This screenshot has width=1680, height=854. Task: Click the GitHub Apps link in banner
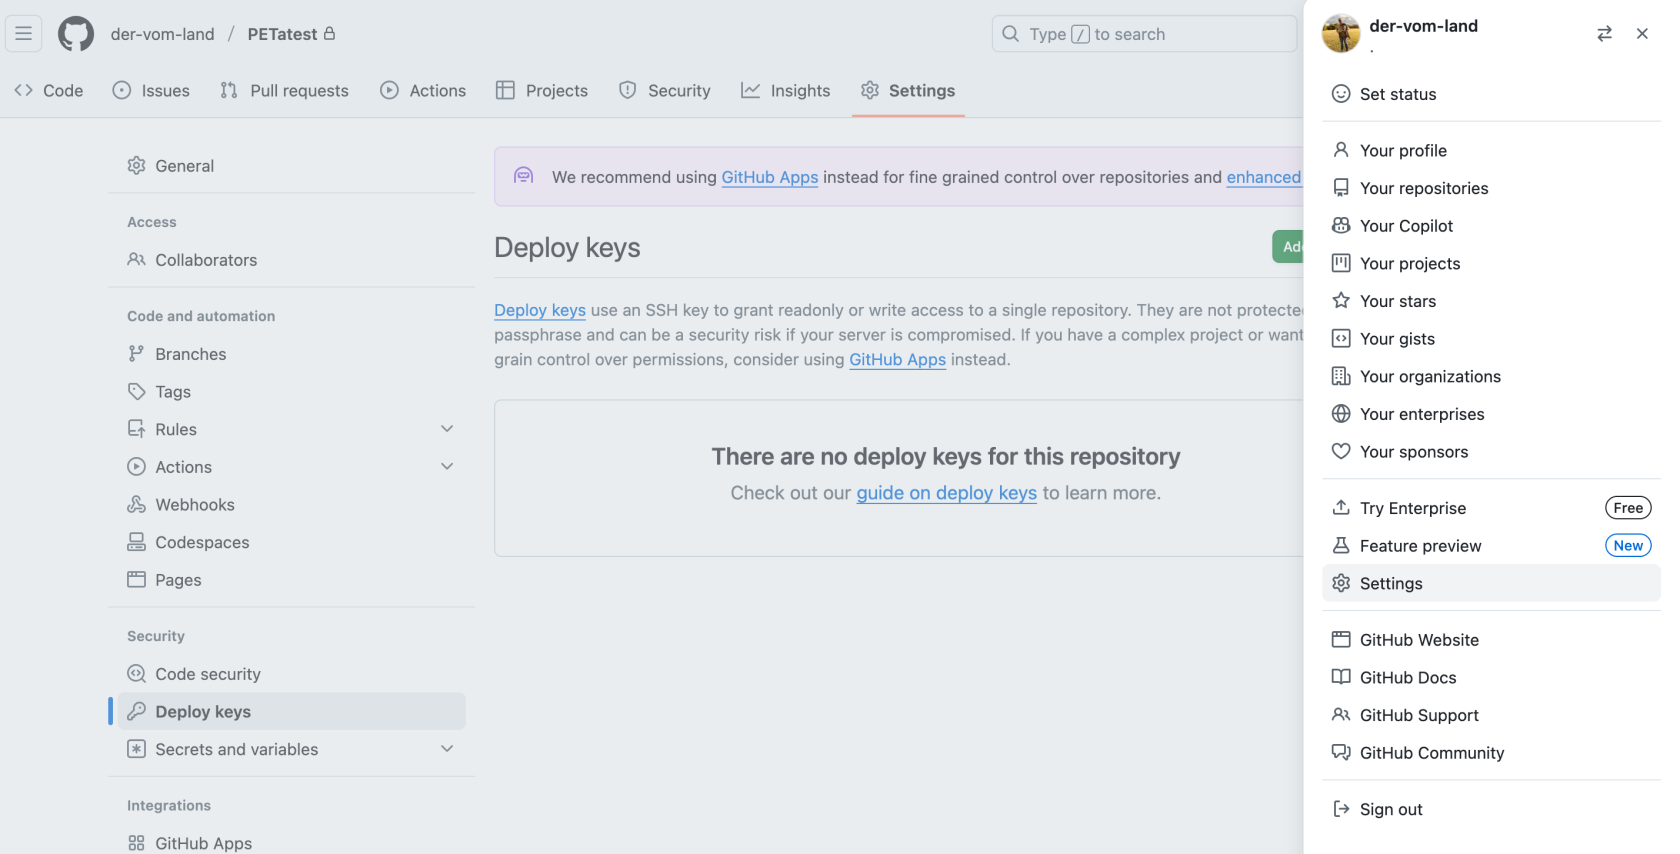770,177
